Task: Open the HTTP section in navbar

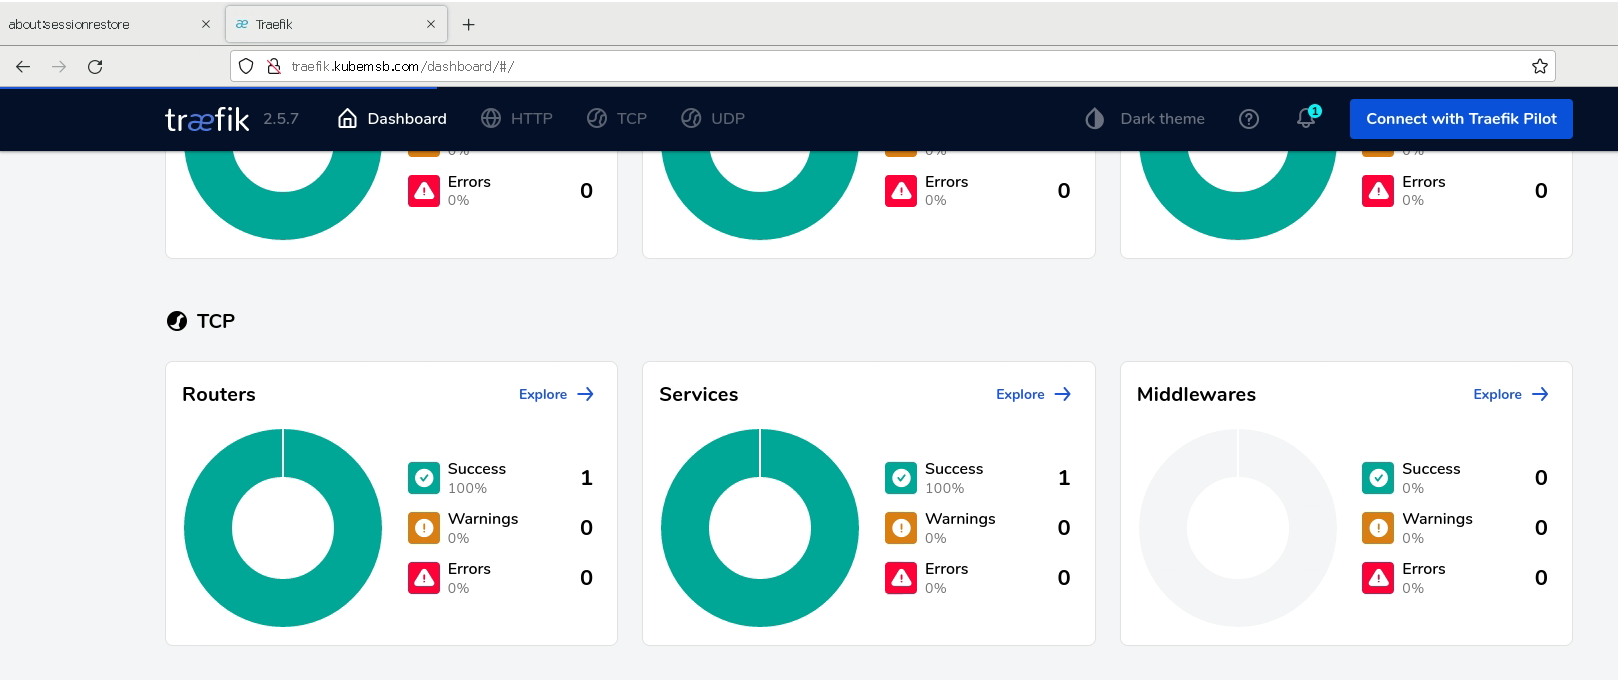Action: (517, 119)
